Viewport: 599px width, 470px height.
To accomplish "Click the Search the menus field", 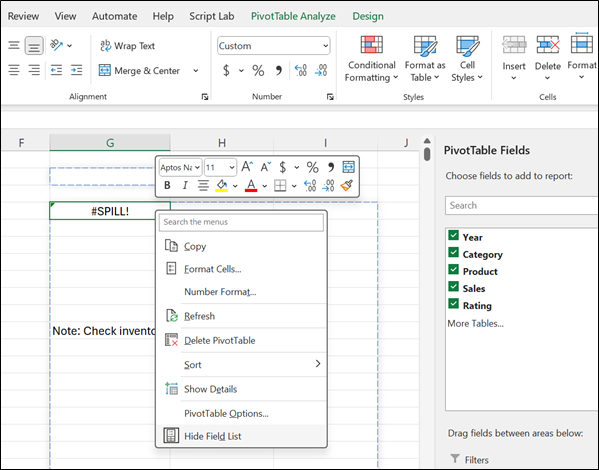I will (241, 222).
